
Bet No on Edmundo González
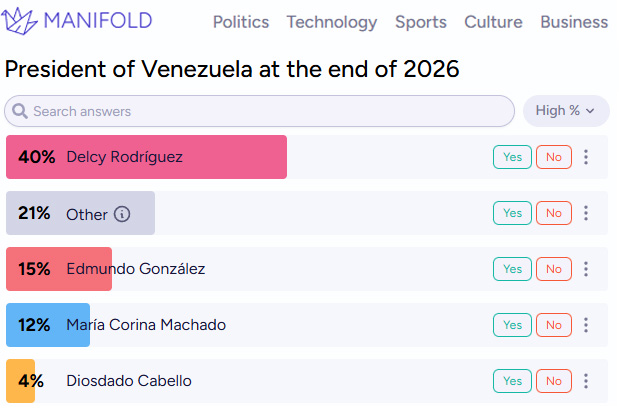pos(553,269)
